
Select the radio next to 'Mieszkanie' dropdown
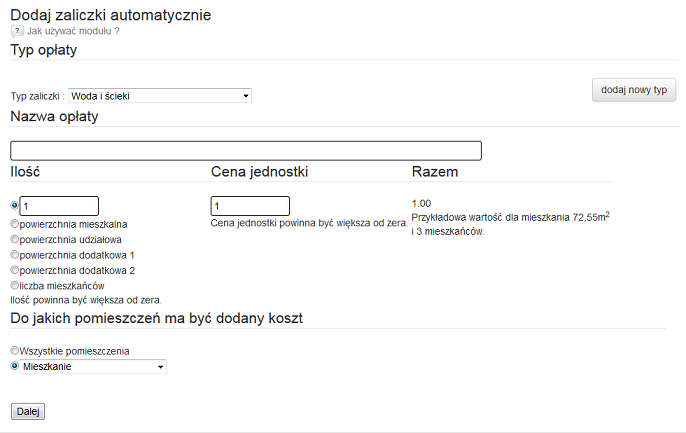[14, 366]
